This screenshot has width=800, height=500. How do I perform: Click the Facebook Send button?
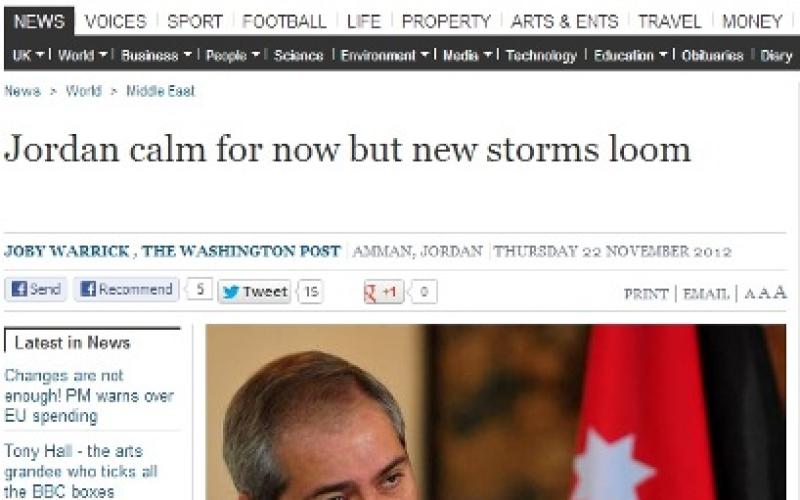pyautogui.click(x=35, y=289)
